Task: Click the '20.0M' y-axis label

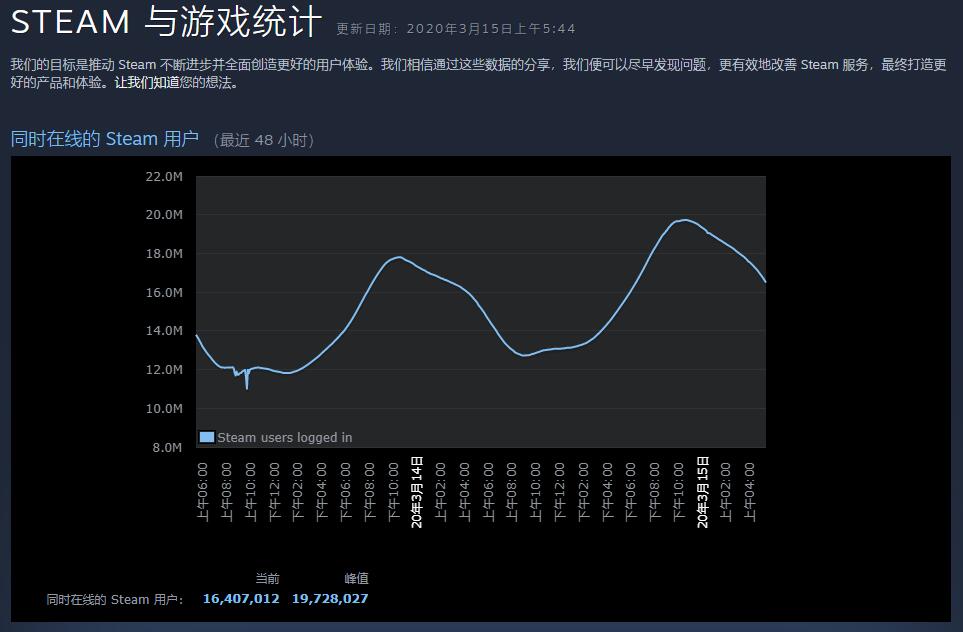Action: [164, 215]
